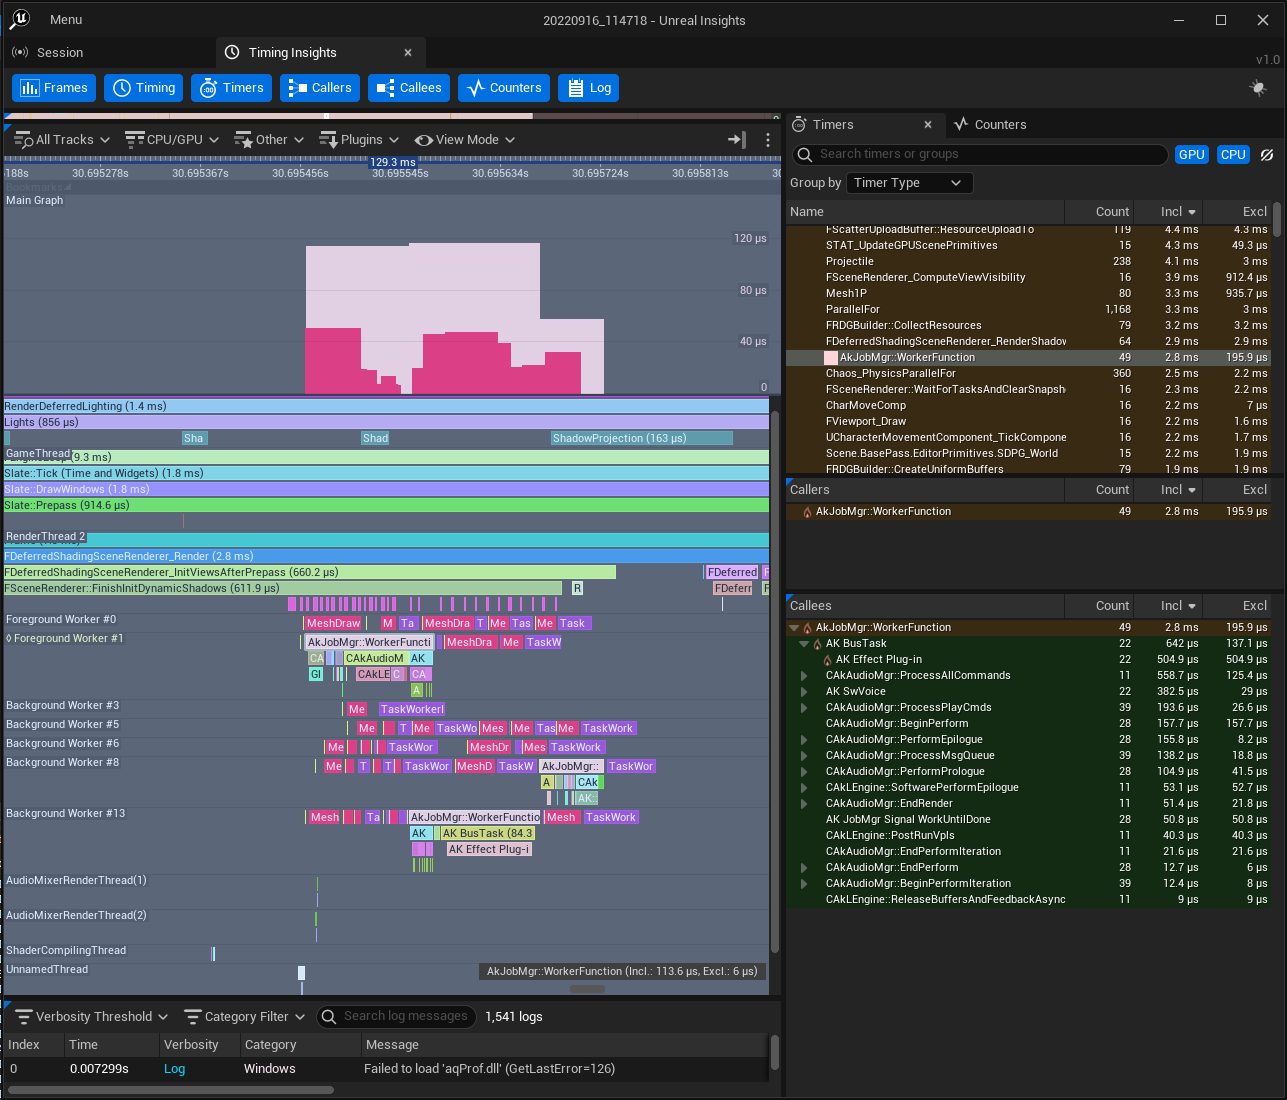Image resolution: width=1287 pixels, height=1100 pixels.
Task: Open the Timer Type group-by combo box
Action: pos(909,183)
